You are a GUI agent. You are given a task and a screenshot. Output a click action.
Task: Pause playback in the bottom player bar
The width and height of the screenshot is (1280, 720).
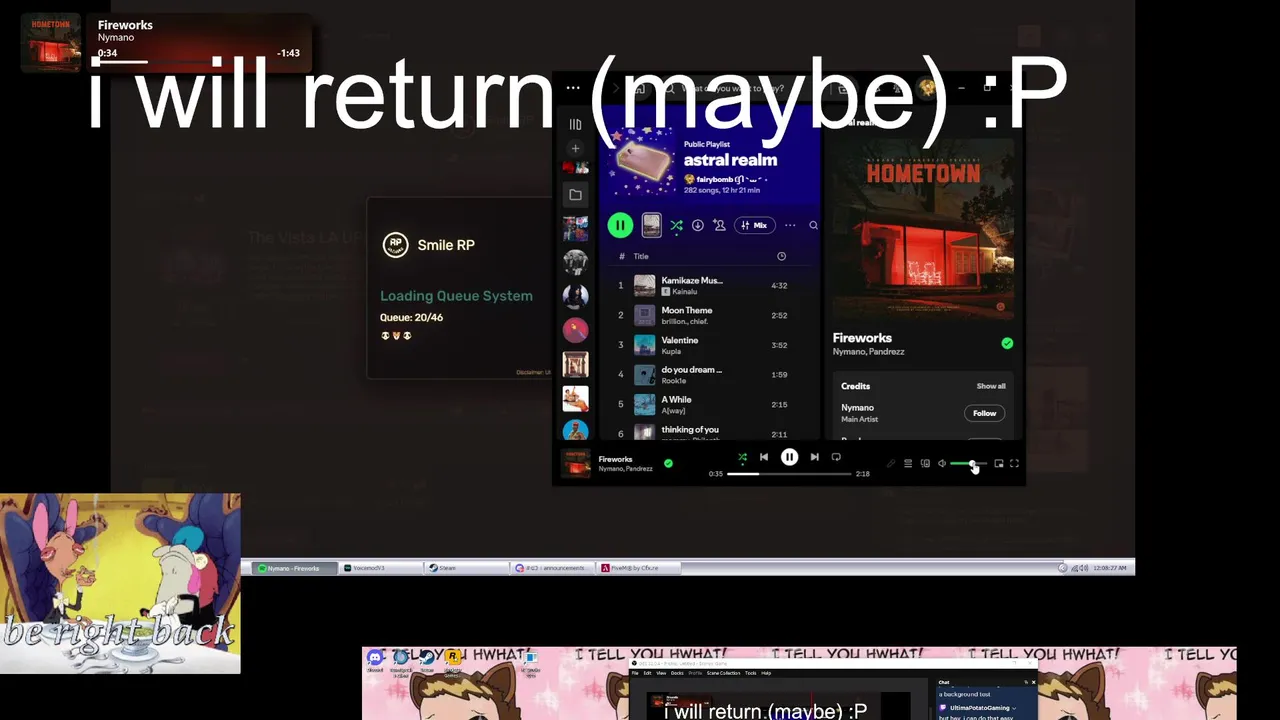point(789,457)
